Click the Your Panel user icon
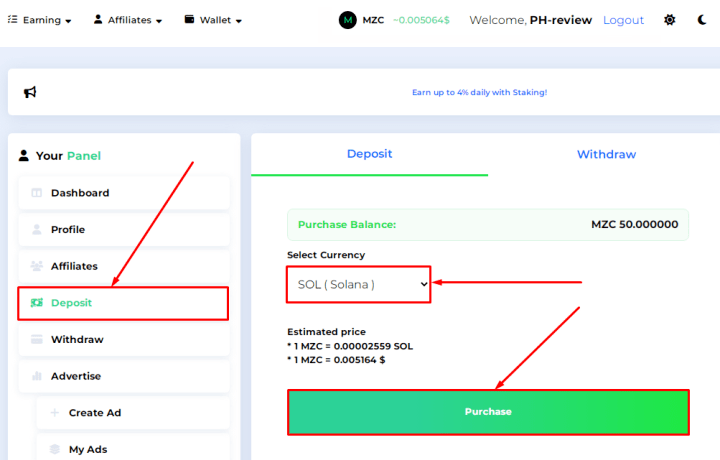Image resolution: width=720 pixels, height=460 pixels. 23,156
